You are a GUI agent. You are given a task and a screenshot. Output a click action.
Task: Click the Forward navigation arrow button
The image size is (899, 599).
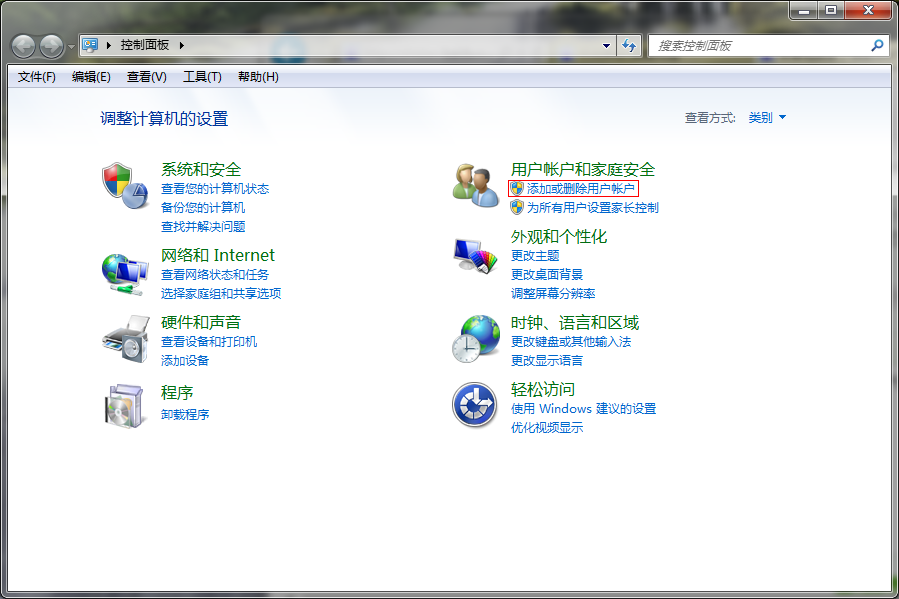pos(52,46)
